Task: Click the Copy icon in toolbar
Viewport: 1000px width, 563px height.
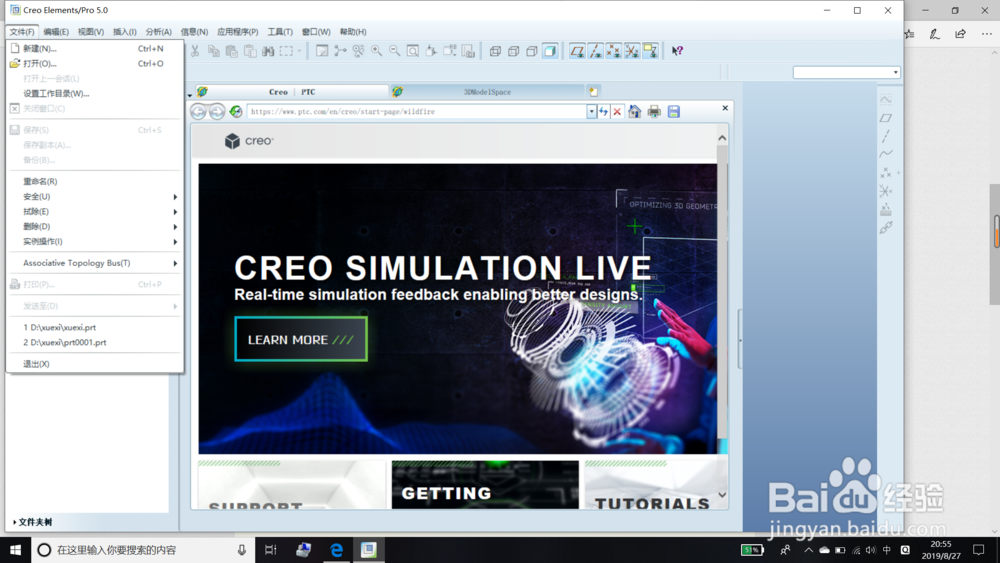Action: tap(214, 51)
